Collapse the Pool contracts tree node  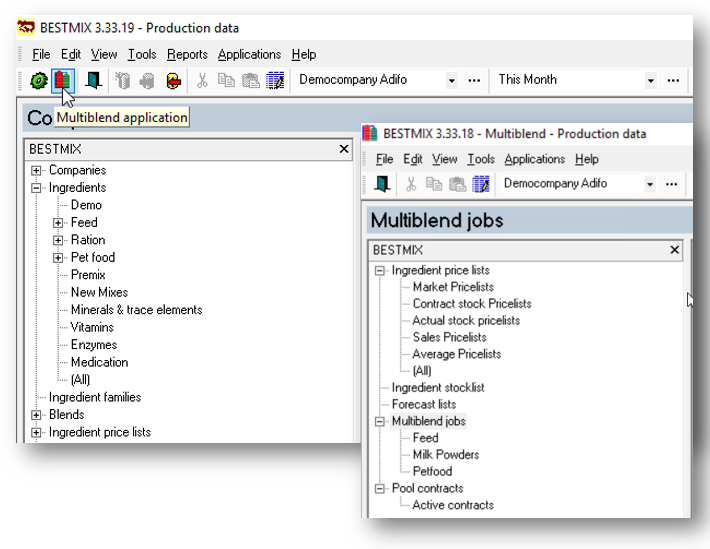(x=380, y=488)
